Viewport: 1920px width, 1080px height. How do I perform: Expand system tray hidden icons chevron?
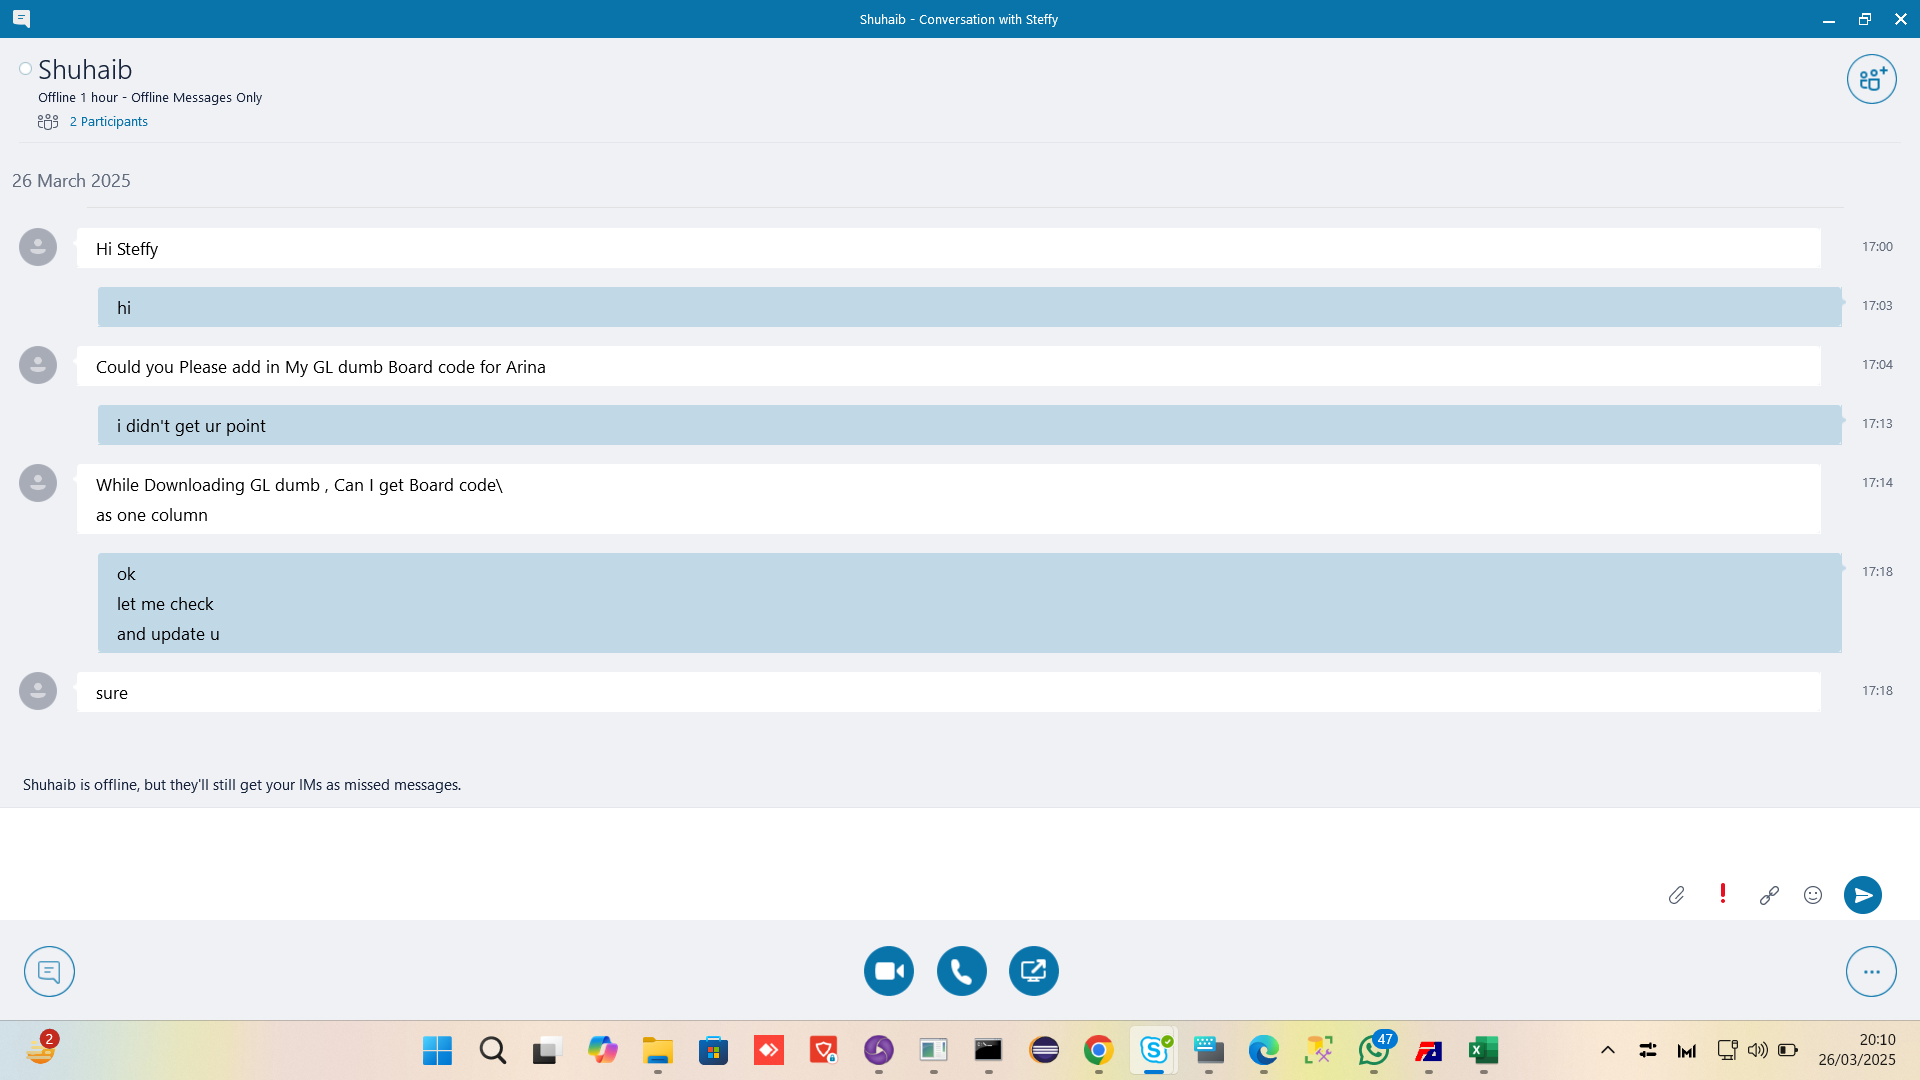[1608, 1050]
